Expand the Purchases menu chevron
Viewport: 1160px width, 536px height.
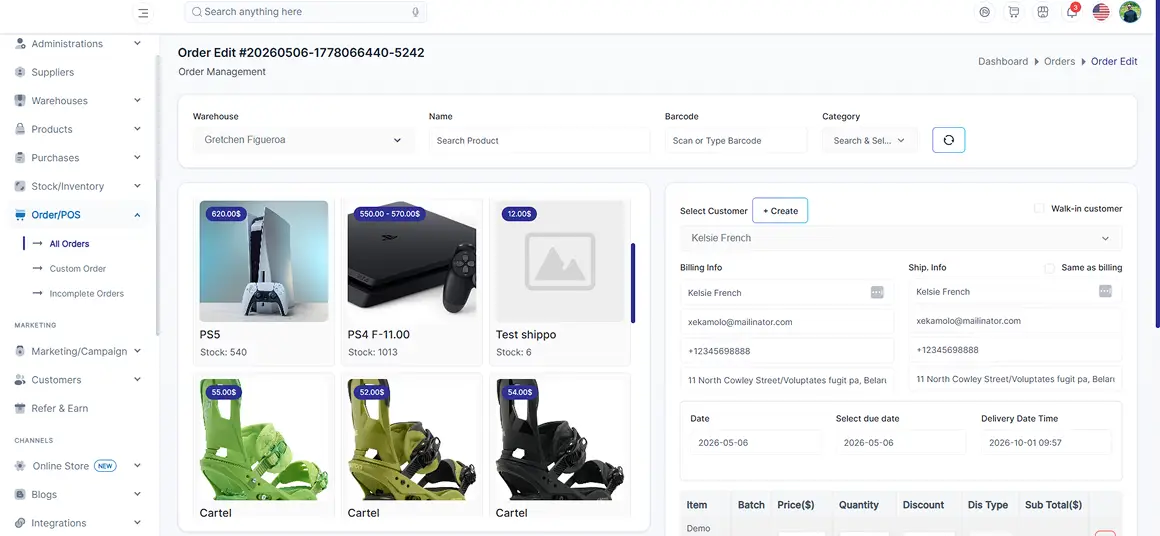pyautogui.click(x=138, y=157)
